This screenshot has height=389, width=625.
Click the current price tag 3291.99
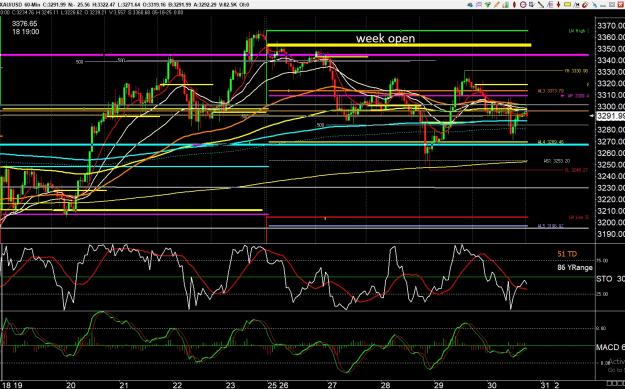[610, 116]
